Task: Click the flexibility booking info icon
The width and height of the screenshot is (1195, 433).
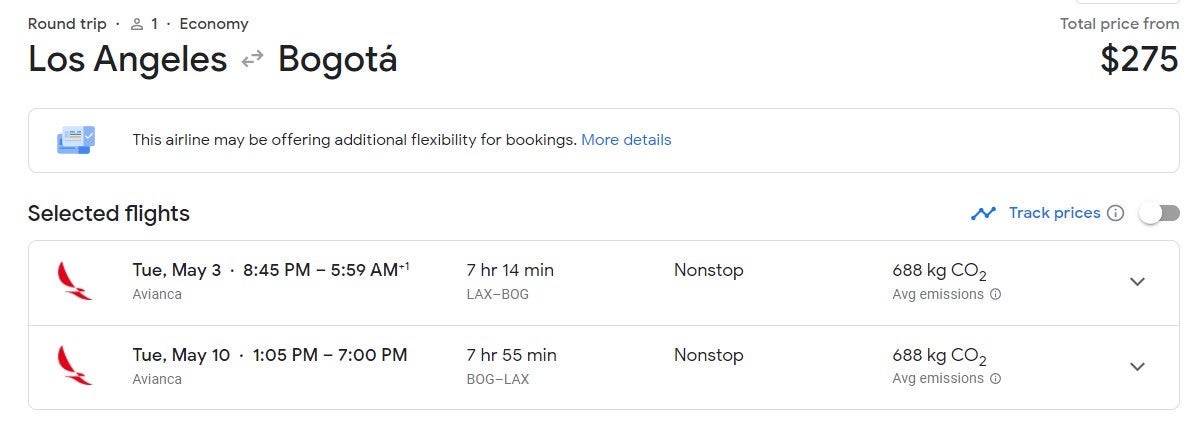Action: tap(76, 140)
